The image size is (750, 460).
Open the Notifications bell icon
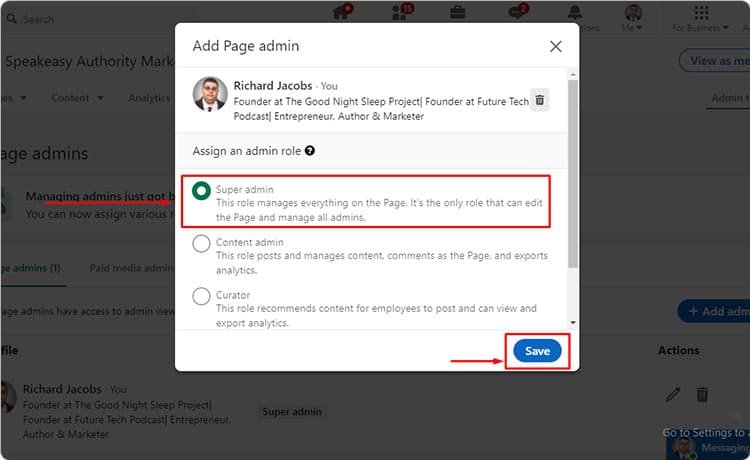pos(575,13)
